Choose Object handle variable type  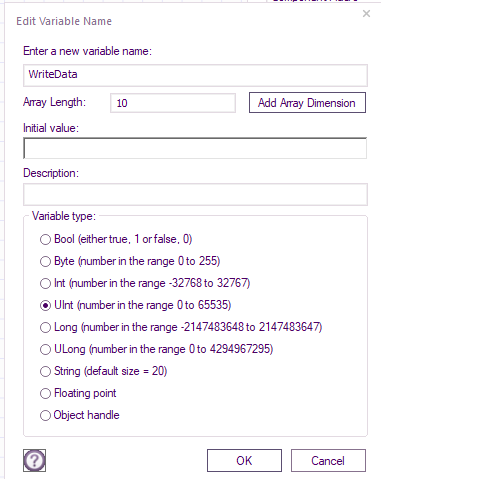(x=45, y=415)
